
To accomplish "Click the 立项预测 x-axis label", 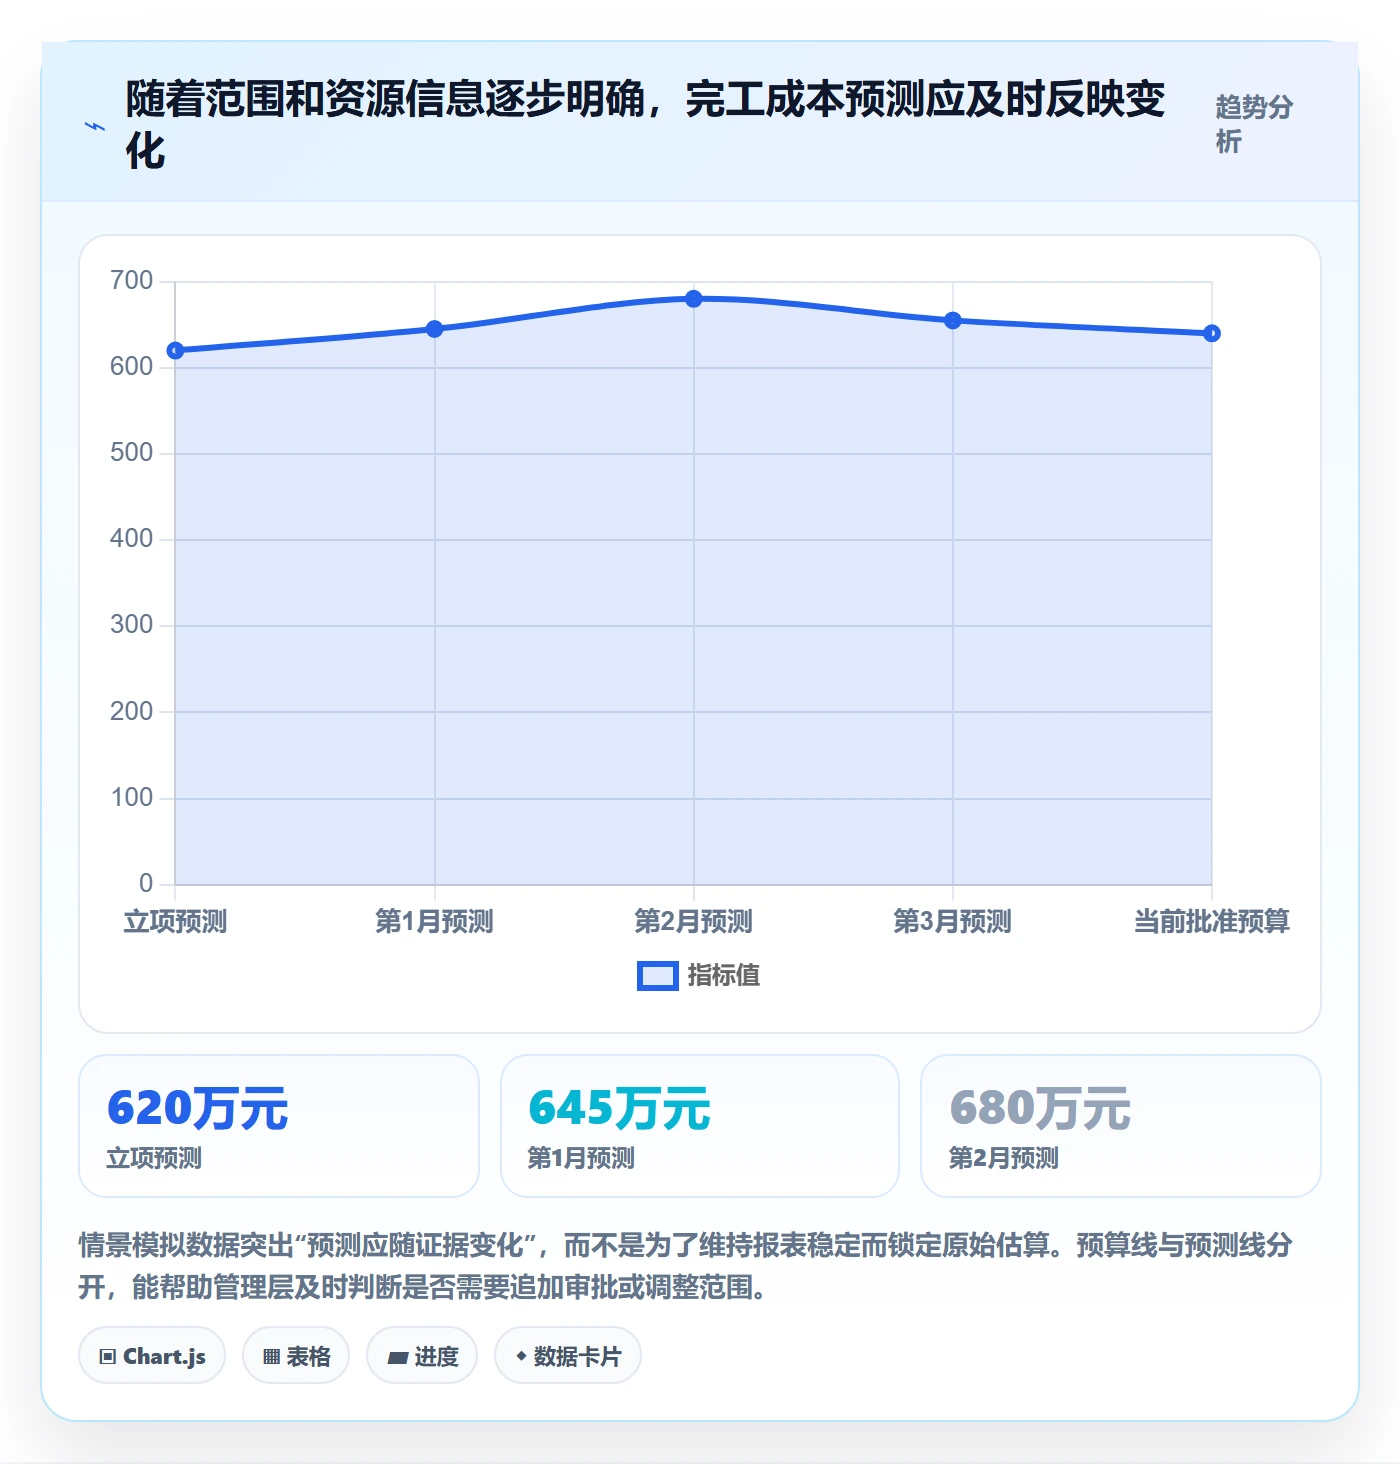I will click(176, 921).
